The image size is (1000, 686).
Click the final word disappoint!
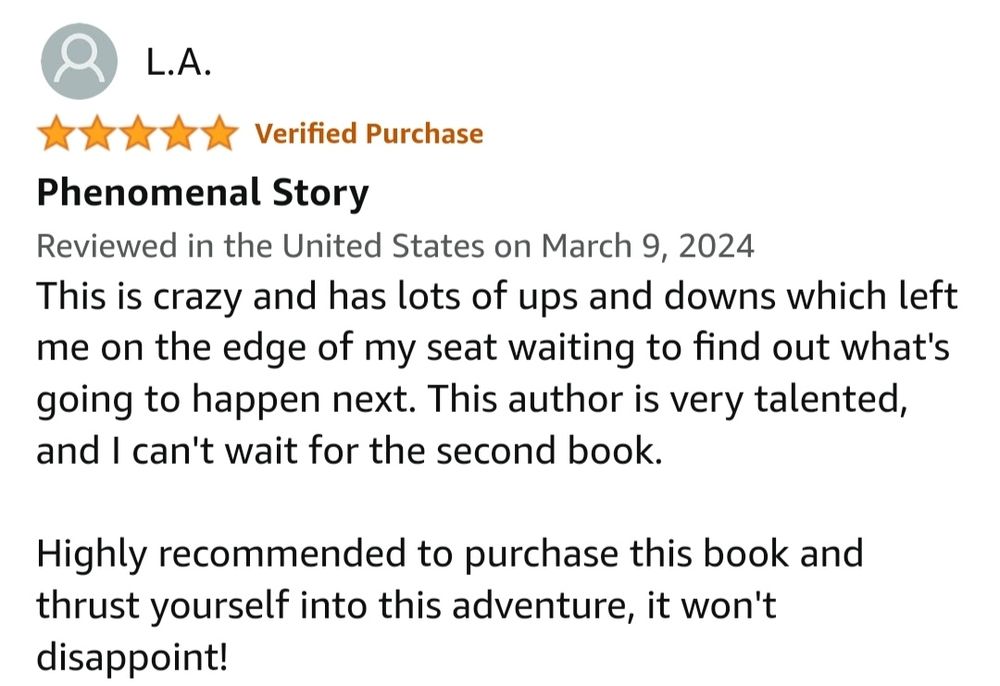click(132, 657)
